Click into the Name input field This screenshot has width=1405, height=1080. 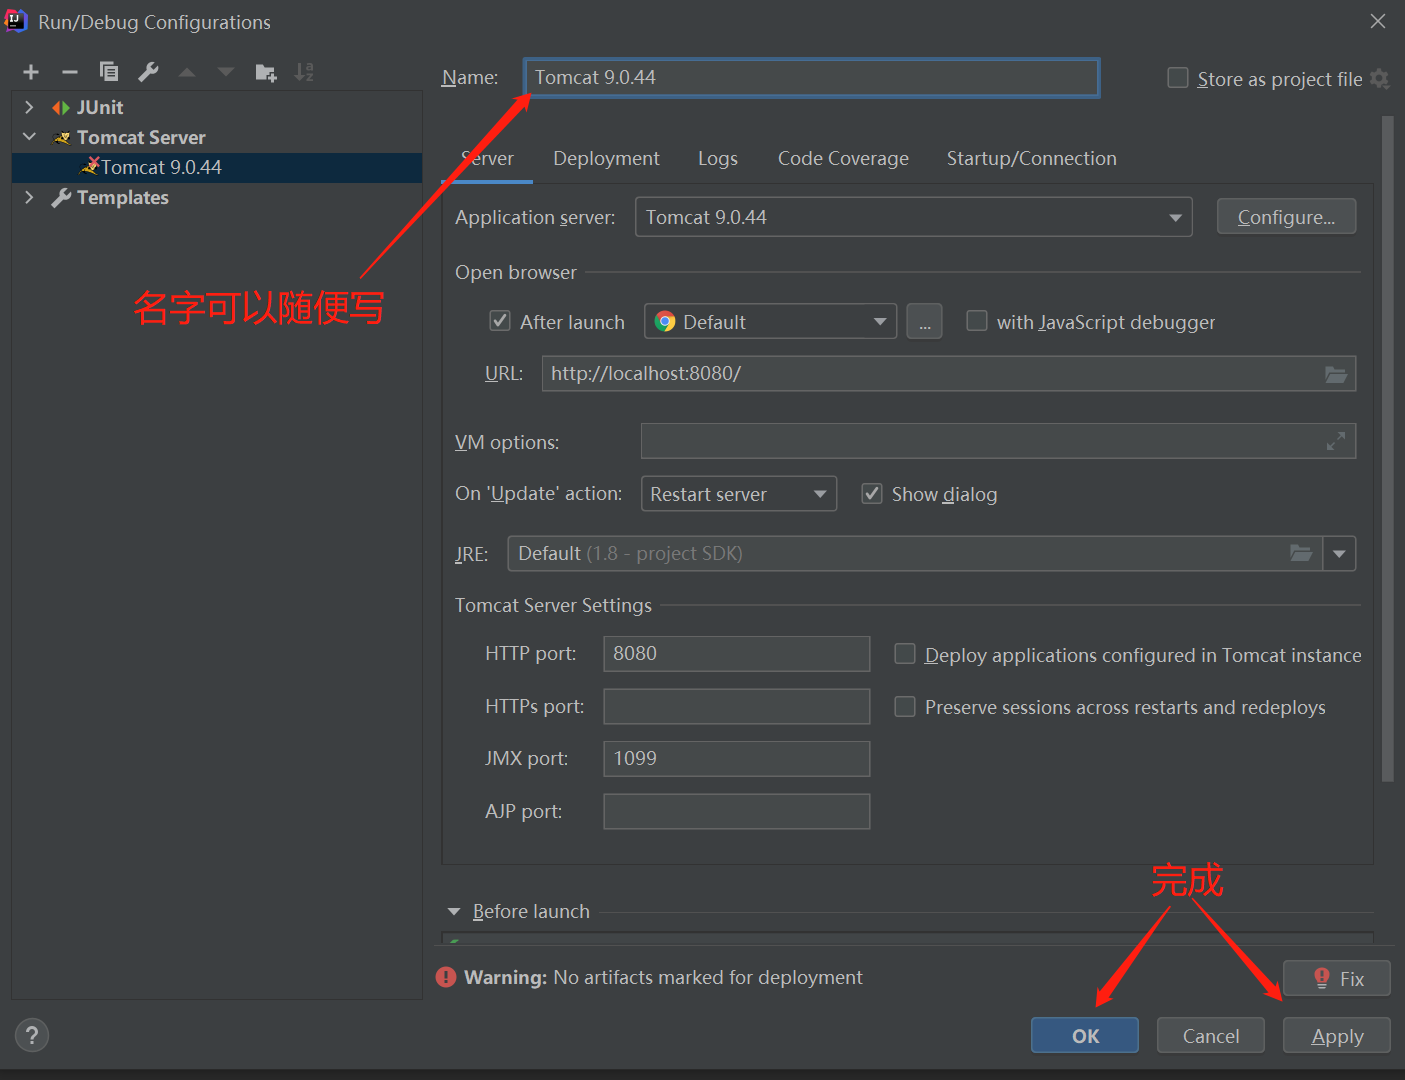click(811, 77)
